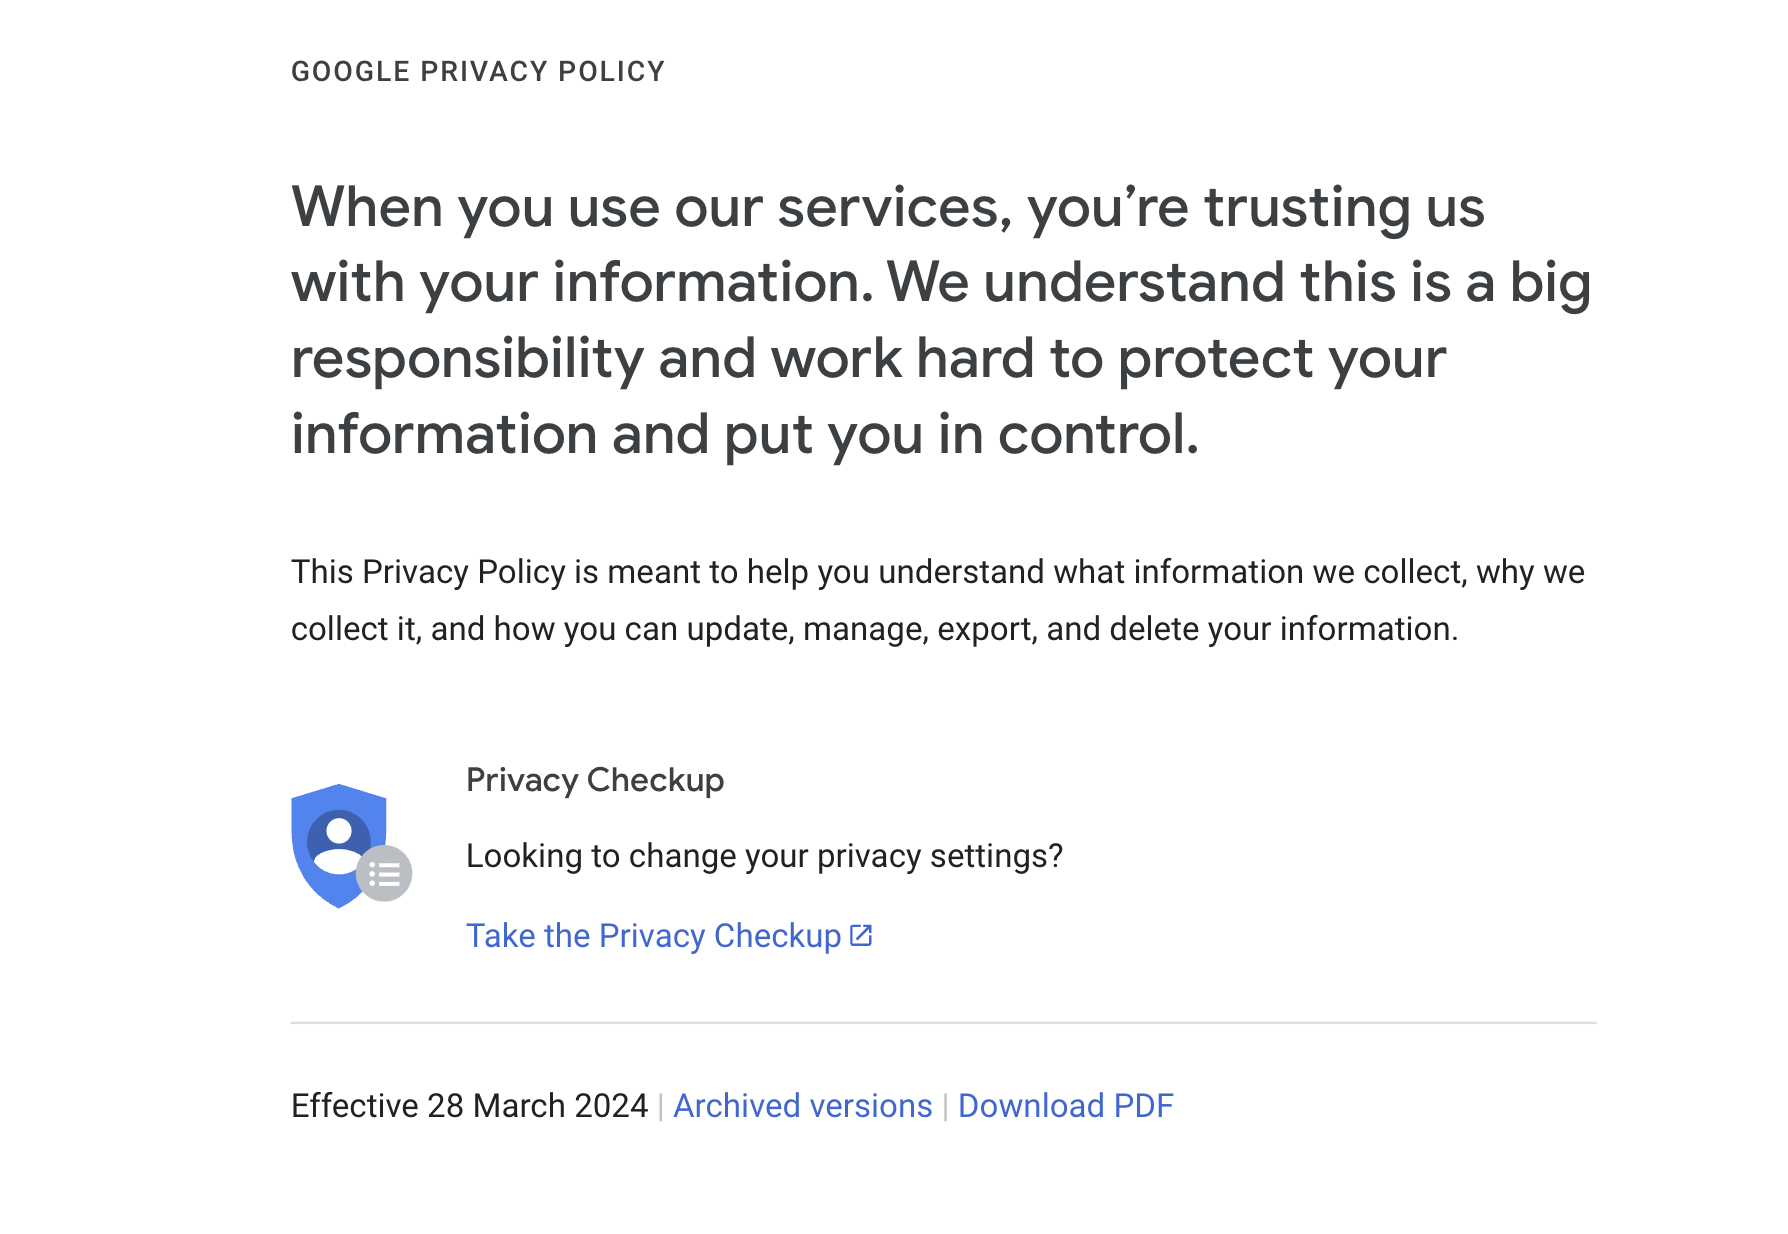Click the horizontal divider below Privacy Checkup
Screen dimensions: 1788x1234
tap(943, 1023)
